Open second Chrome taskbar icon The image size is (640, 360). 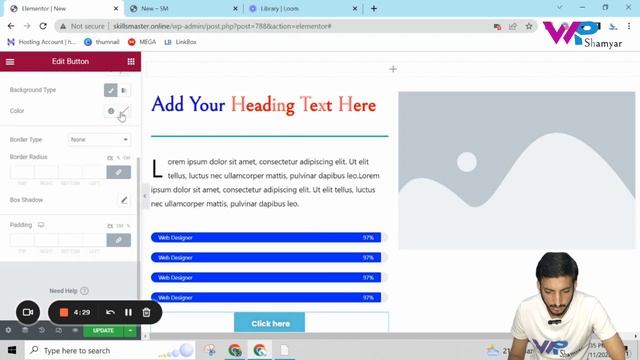pyautogui.click(x=260, y=350)
